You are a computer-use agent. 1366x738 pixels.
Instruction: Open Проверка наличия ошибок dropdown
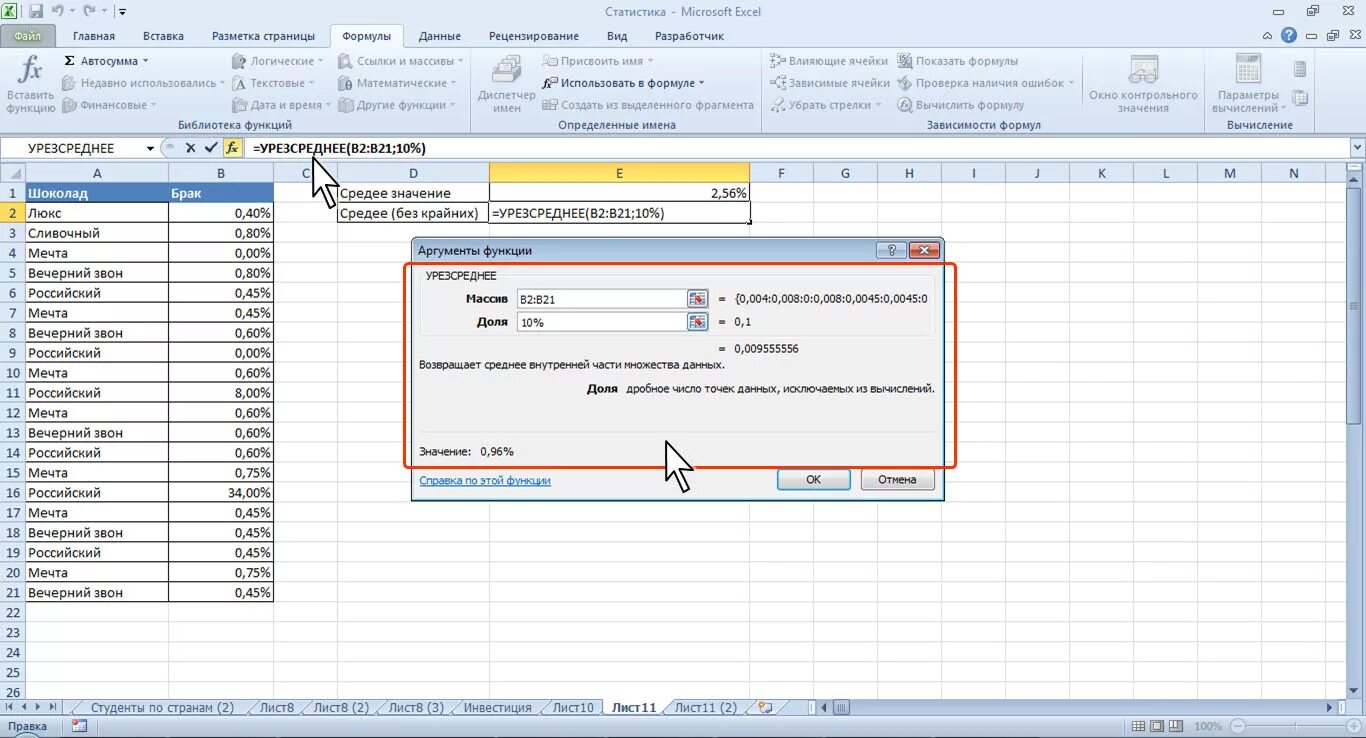[x=986, y=83]
